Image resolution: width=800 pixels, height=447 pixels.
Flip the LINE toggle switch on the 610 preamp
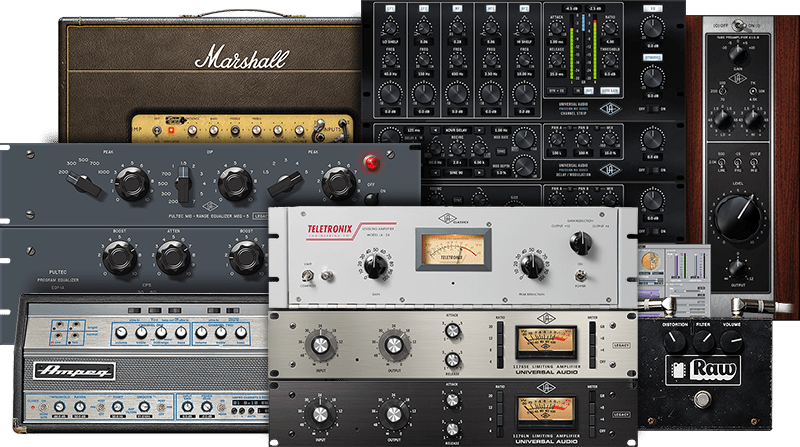721,163
